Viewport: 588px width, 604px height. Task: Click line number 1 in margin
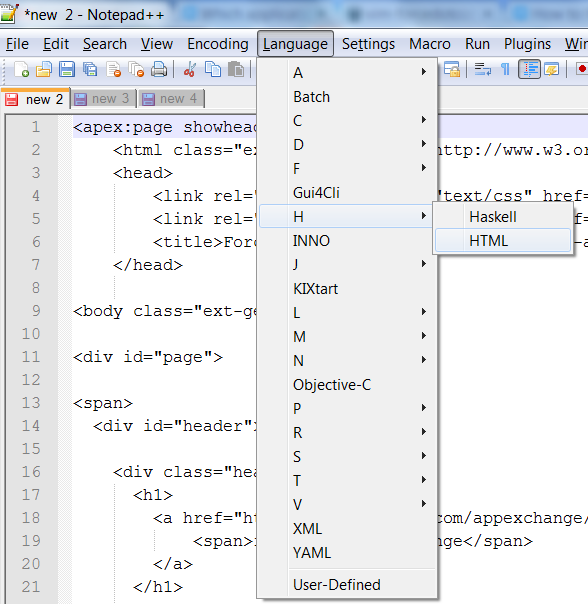pos(36,127)
